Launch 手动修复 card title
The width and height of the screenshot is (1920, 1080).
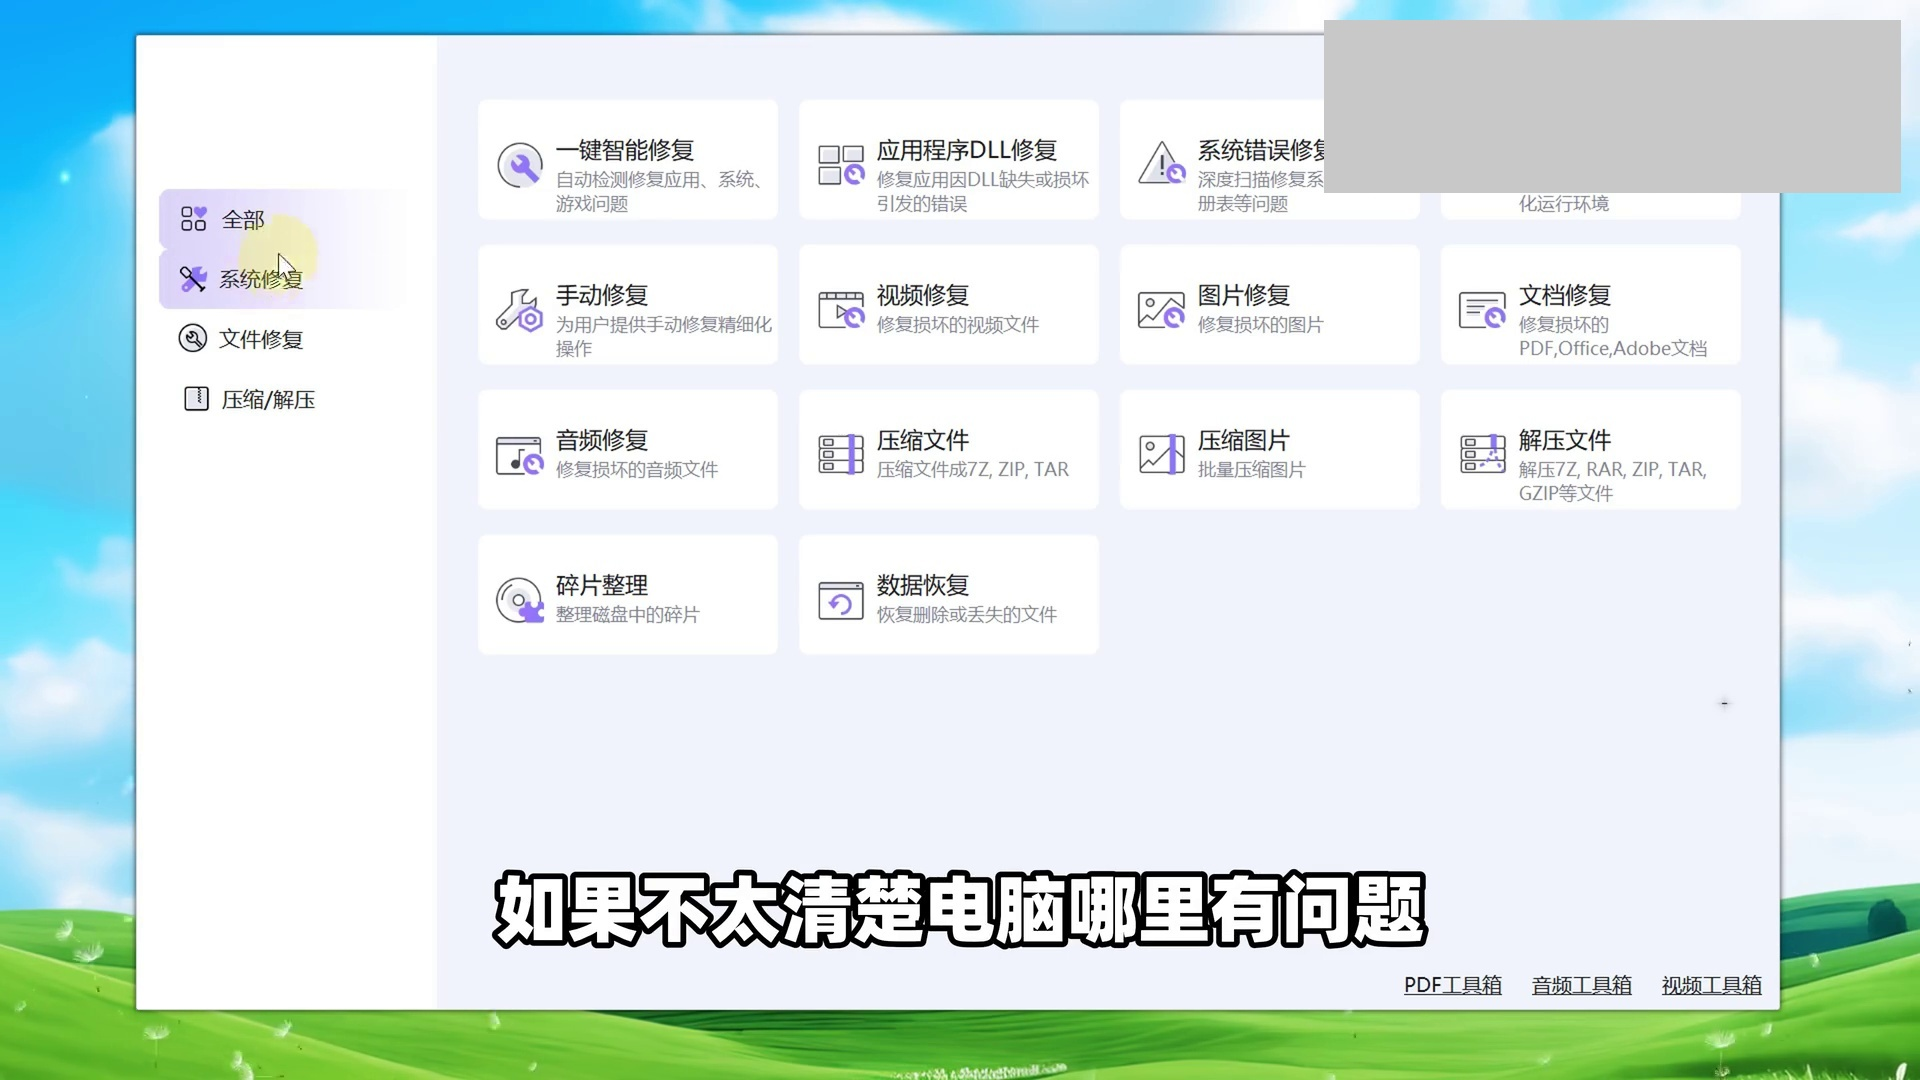pos(602,295)
